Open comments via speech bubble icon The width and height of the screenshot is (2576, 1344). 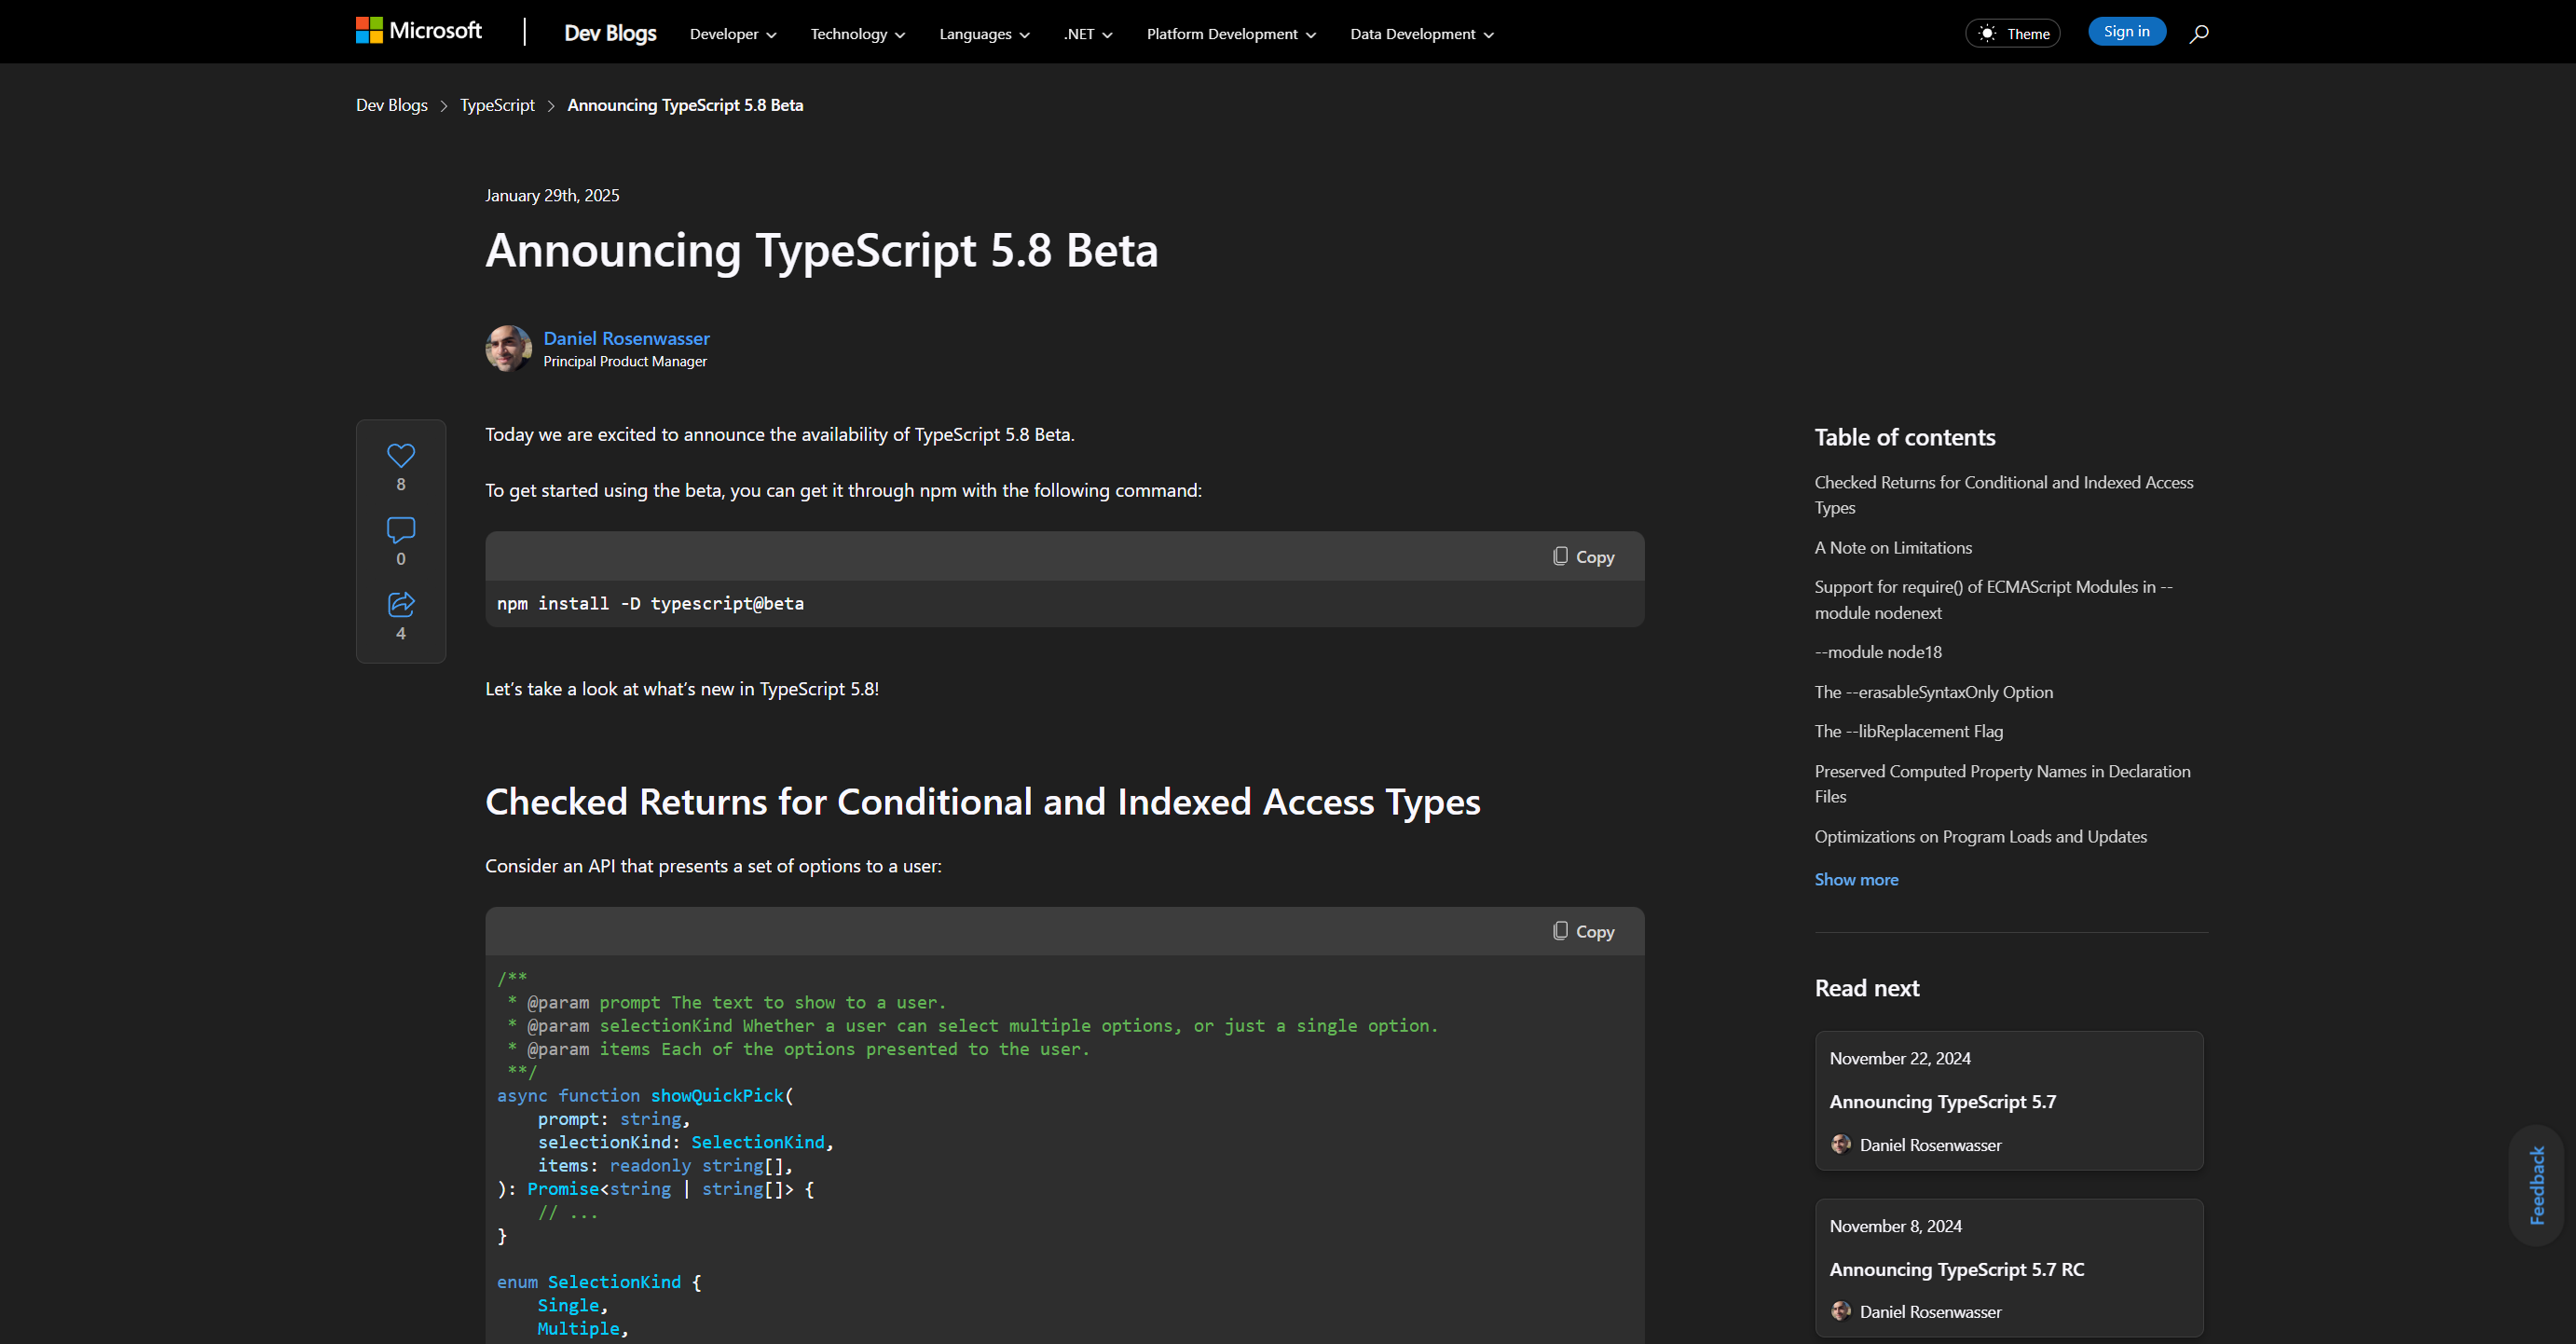pyautogui.click(x=401, y=530)
